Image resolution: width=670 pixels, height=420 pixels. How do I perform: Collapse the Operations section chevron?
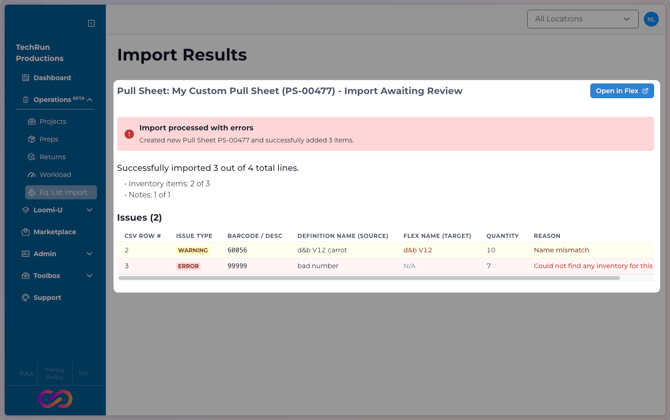pyautogui.click(x=90, y=100)
